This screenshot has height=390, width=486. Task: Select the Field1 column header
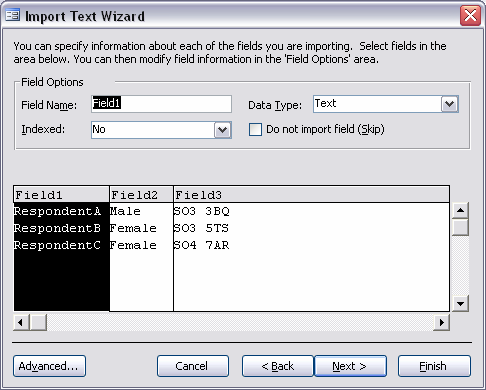click(x=61, y=195)
